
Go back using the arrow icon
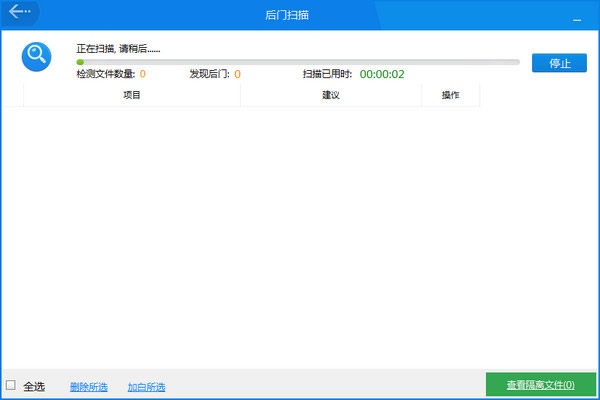[x=19, y=12]
